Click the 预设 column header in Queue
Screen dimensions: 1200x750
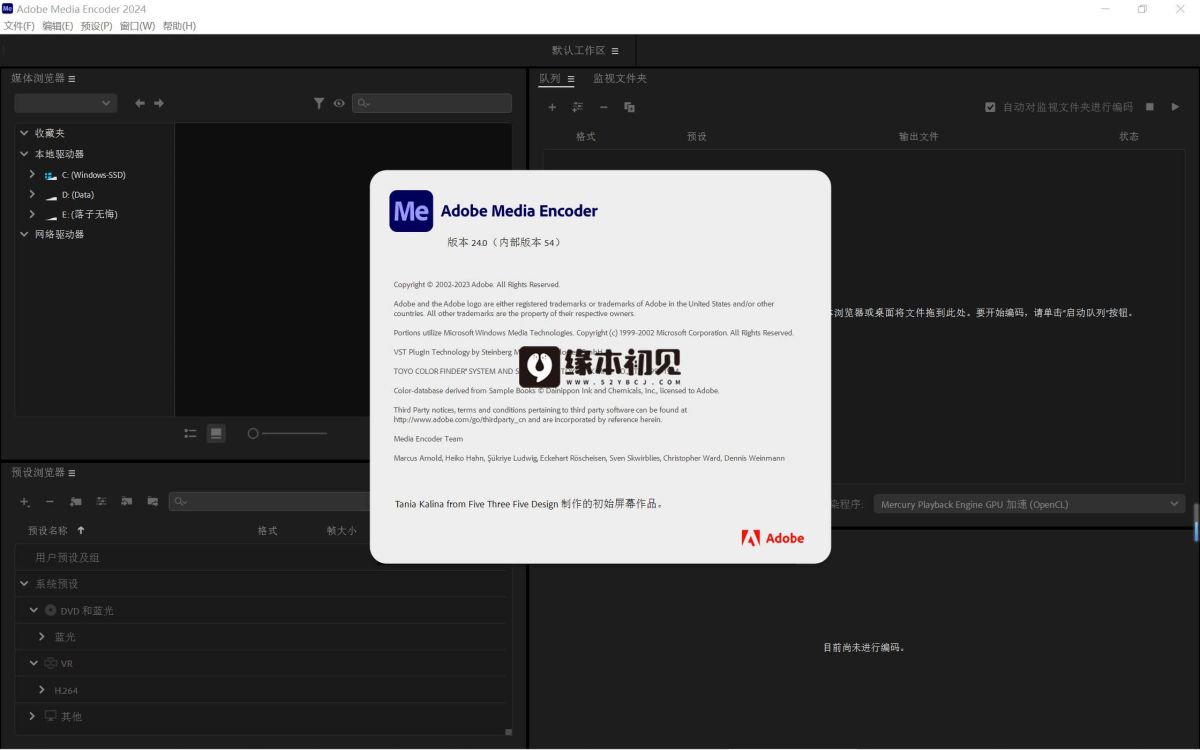[697, 136]
